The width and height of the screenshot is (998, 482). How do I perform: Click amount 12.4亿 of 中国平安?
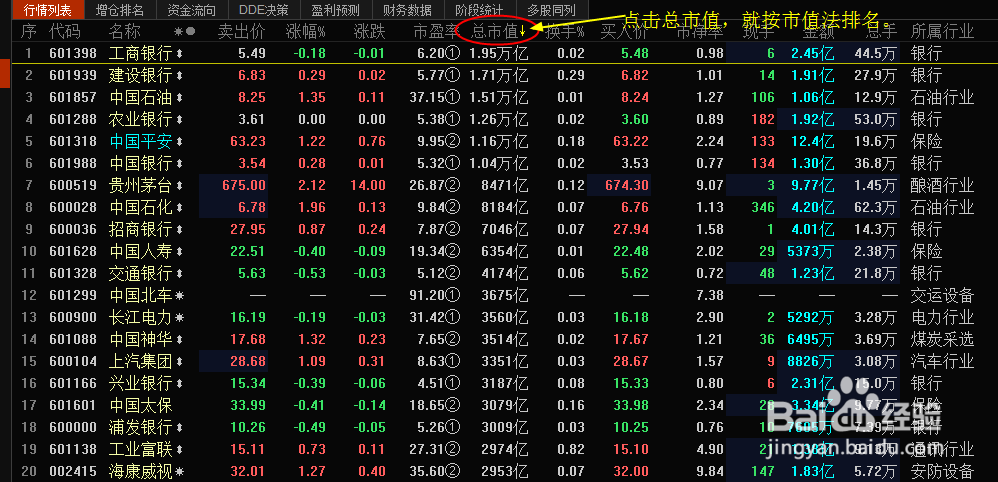coord(811,142)
